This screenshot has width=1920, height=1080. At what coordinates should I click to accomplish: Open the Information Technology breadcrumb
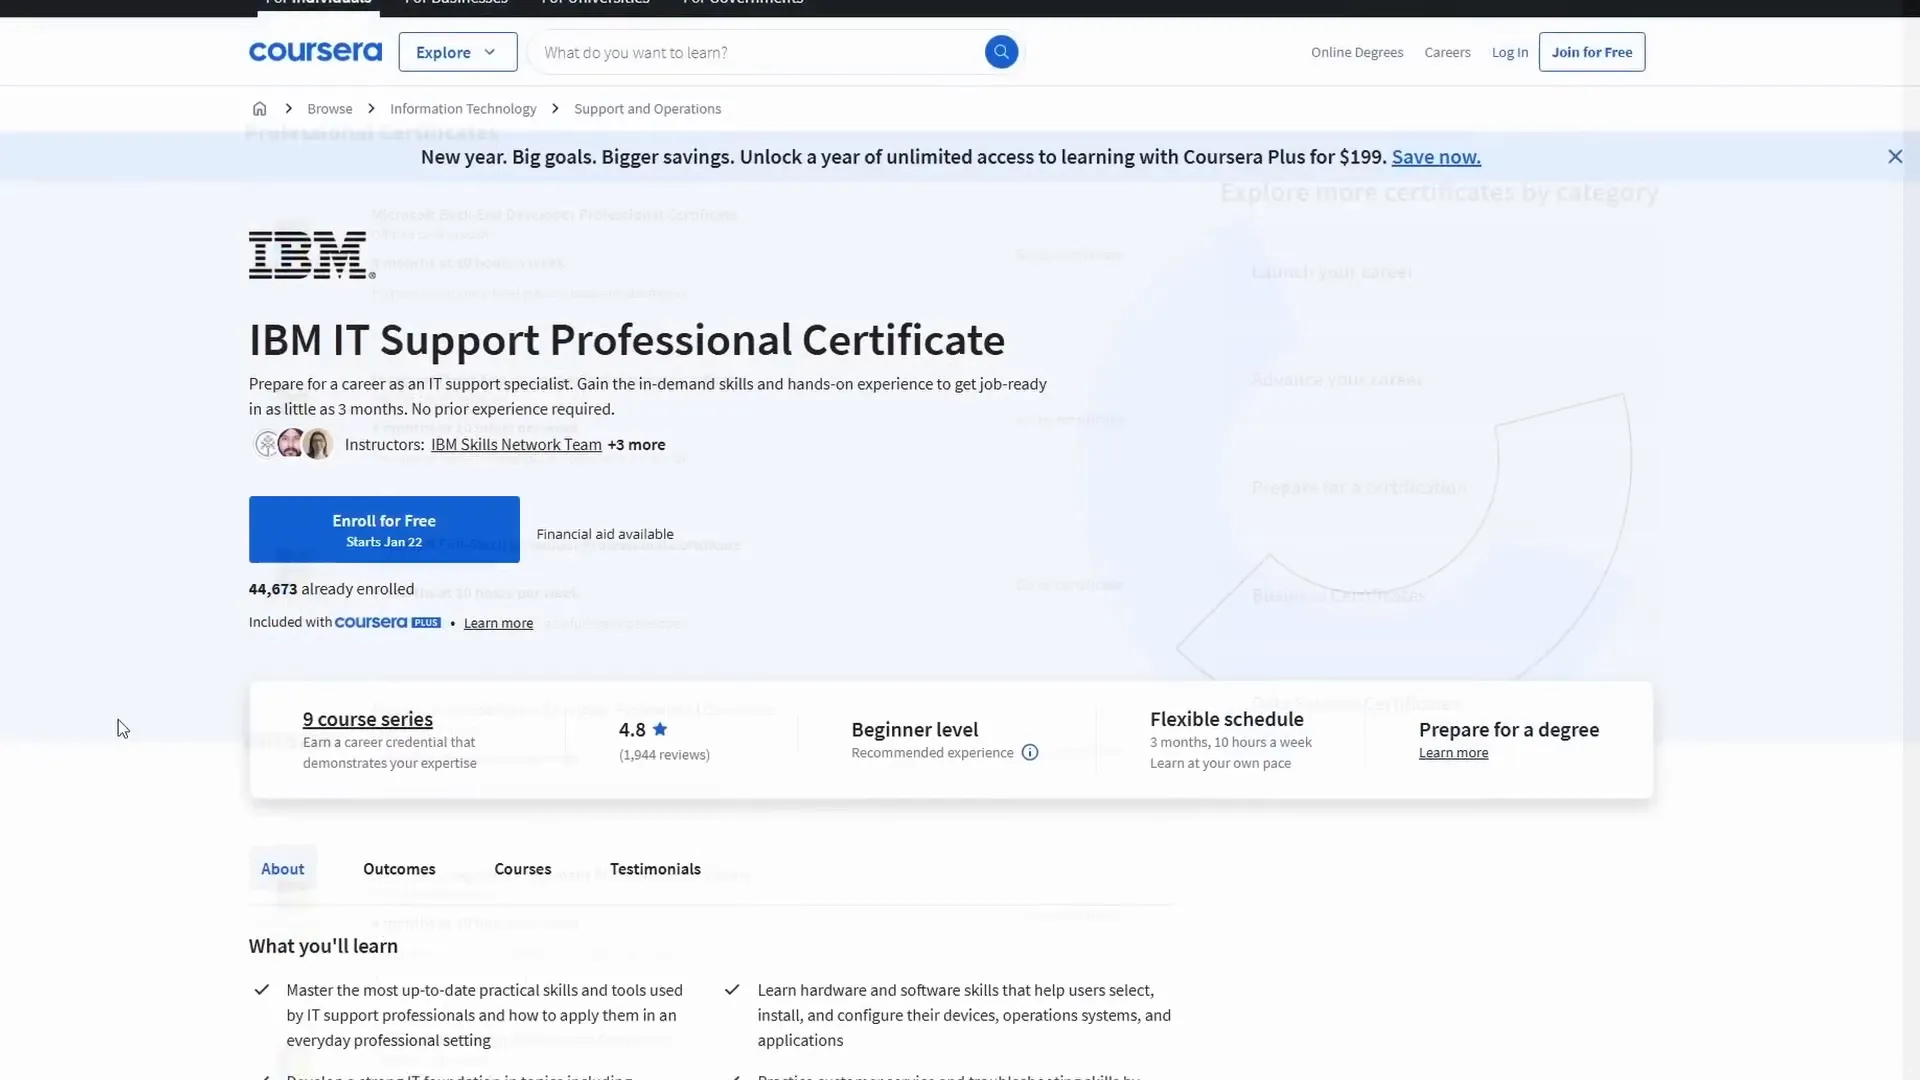[463, 108]
